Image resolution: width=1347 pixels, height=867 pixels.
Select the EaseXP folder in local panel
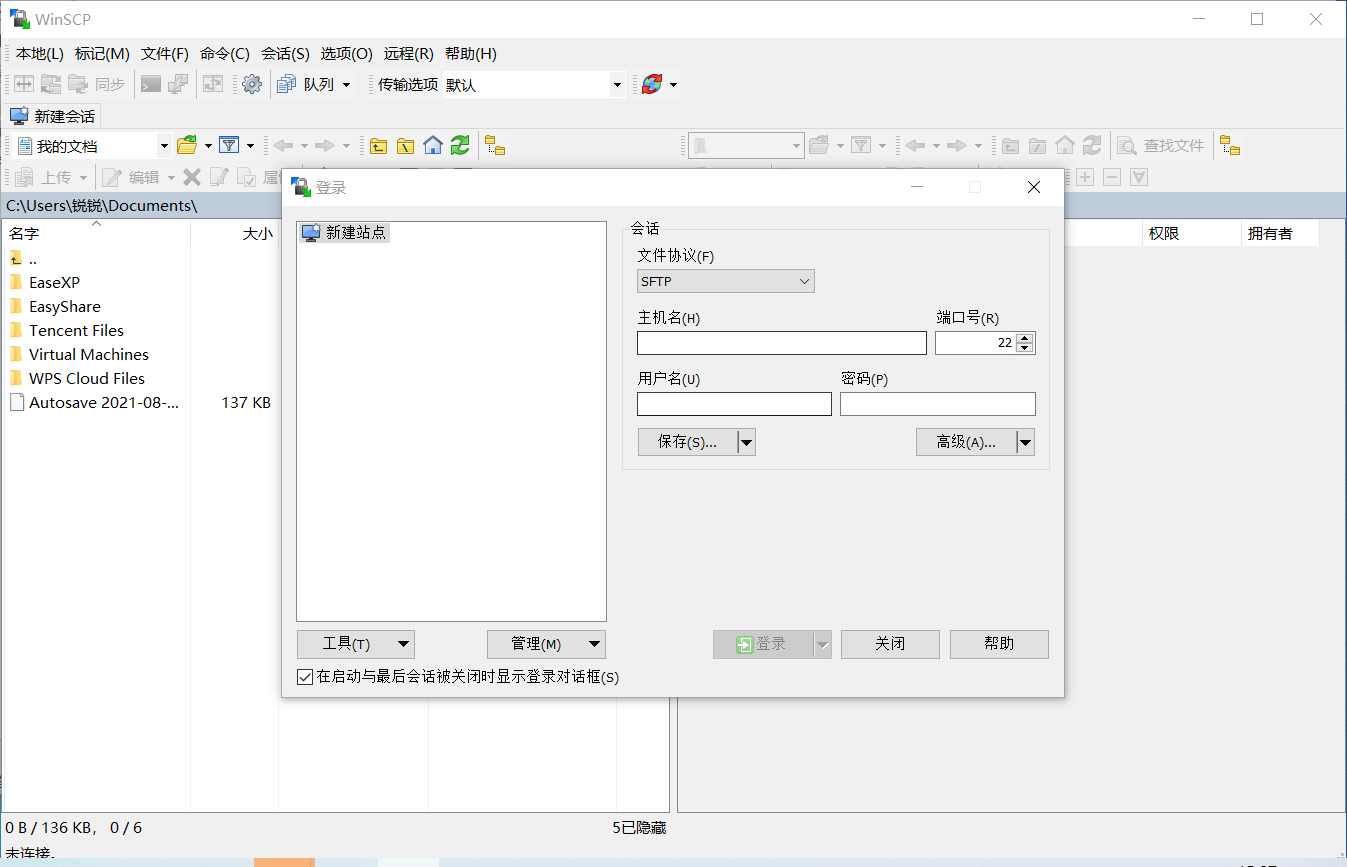[54, 282]
